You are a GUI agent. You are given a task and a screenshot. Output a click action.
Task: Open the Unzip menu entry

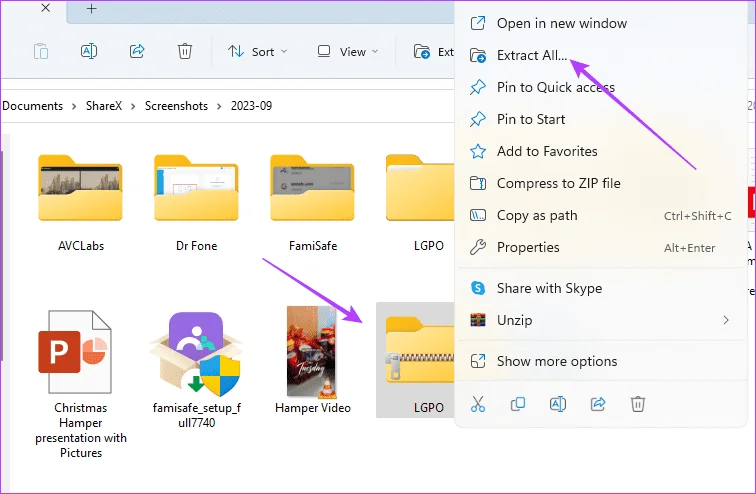click(x=600, y=320)
